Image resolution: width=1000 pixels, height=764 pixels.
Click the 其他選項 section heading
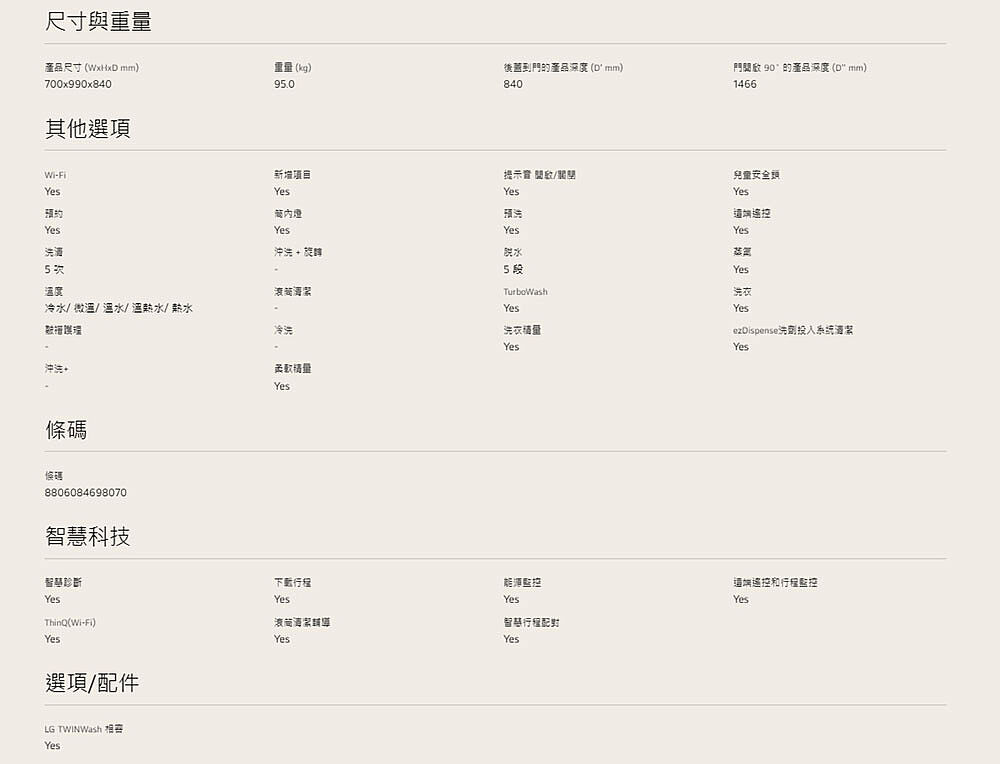click(x=87, y=129)
